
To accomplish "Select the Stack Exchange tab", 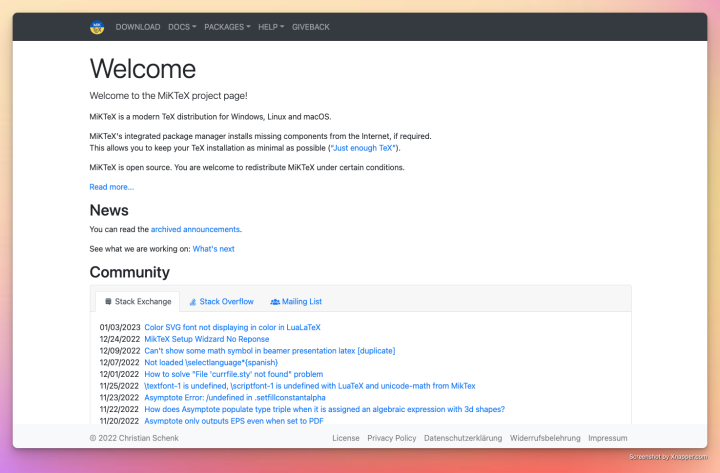I will click(138, 302).
